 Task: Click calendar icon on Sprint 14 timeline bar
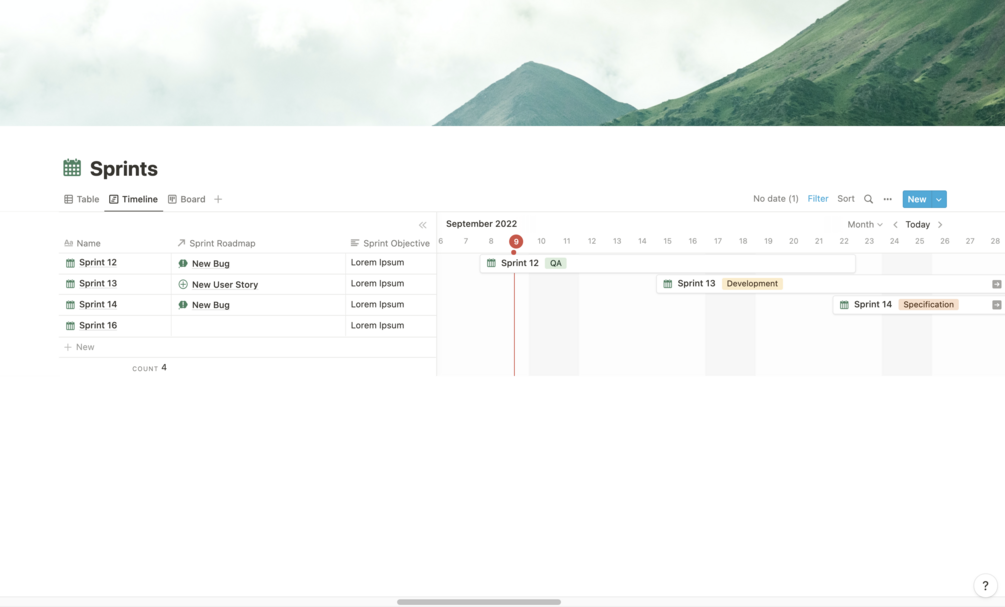click(x=844, y=305)
